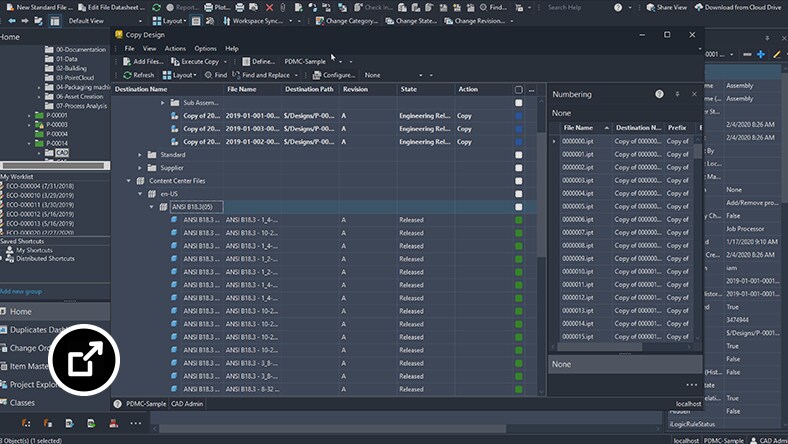This screenshot has height=444, width=788.
Task: Check the Sub Assemblies row checkbox
Action: (x=518, y=102)
